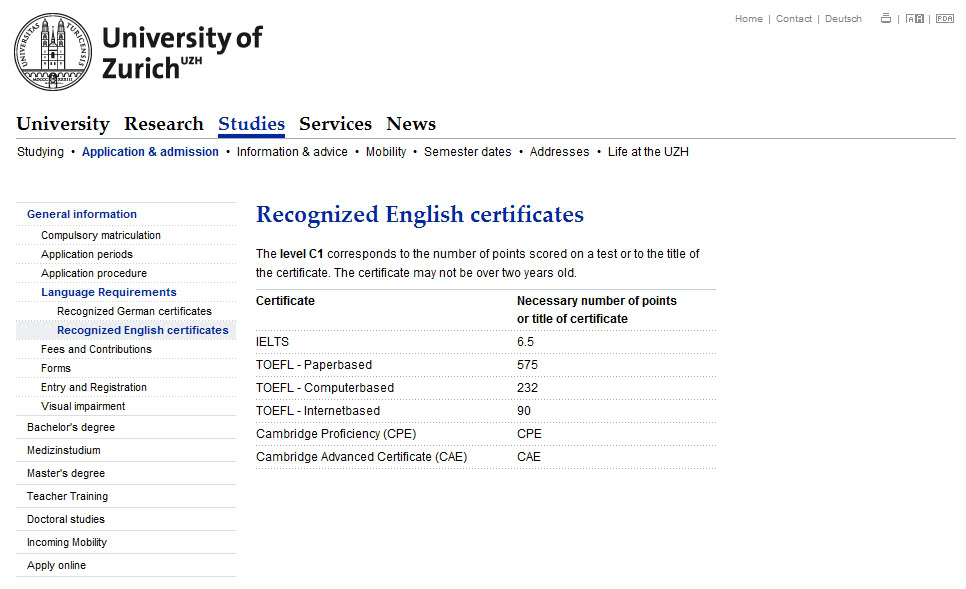Go to Studying submenu item

(40, 152)
